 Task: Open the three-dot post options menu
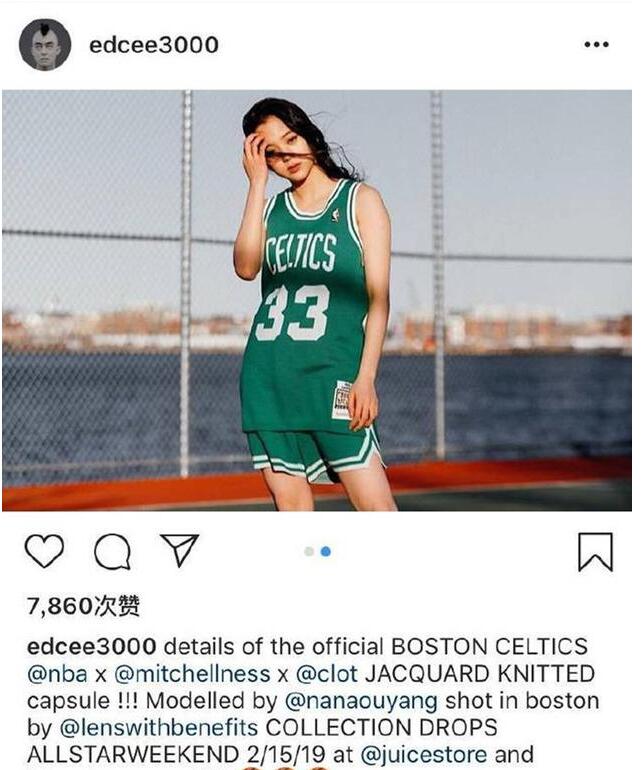tap(596, 45)
